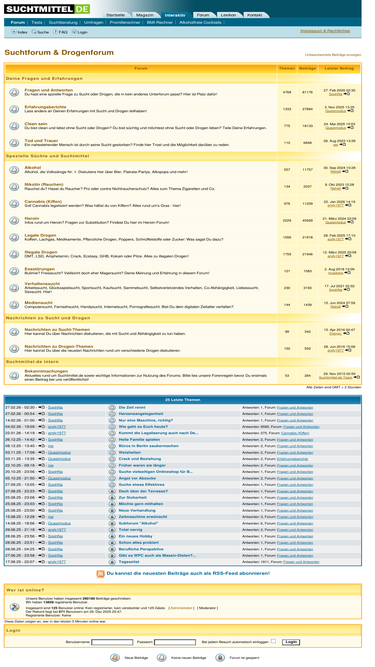
Task: Click folder icon beside Erfahrungsberichte
Action: point(14,109)
